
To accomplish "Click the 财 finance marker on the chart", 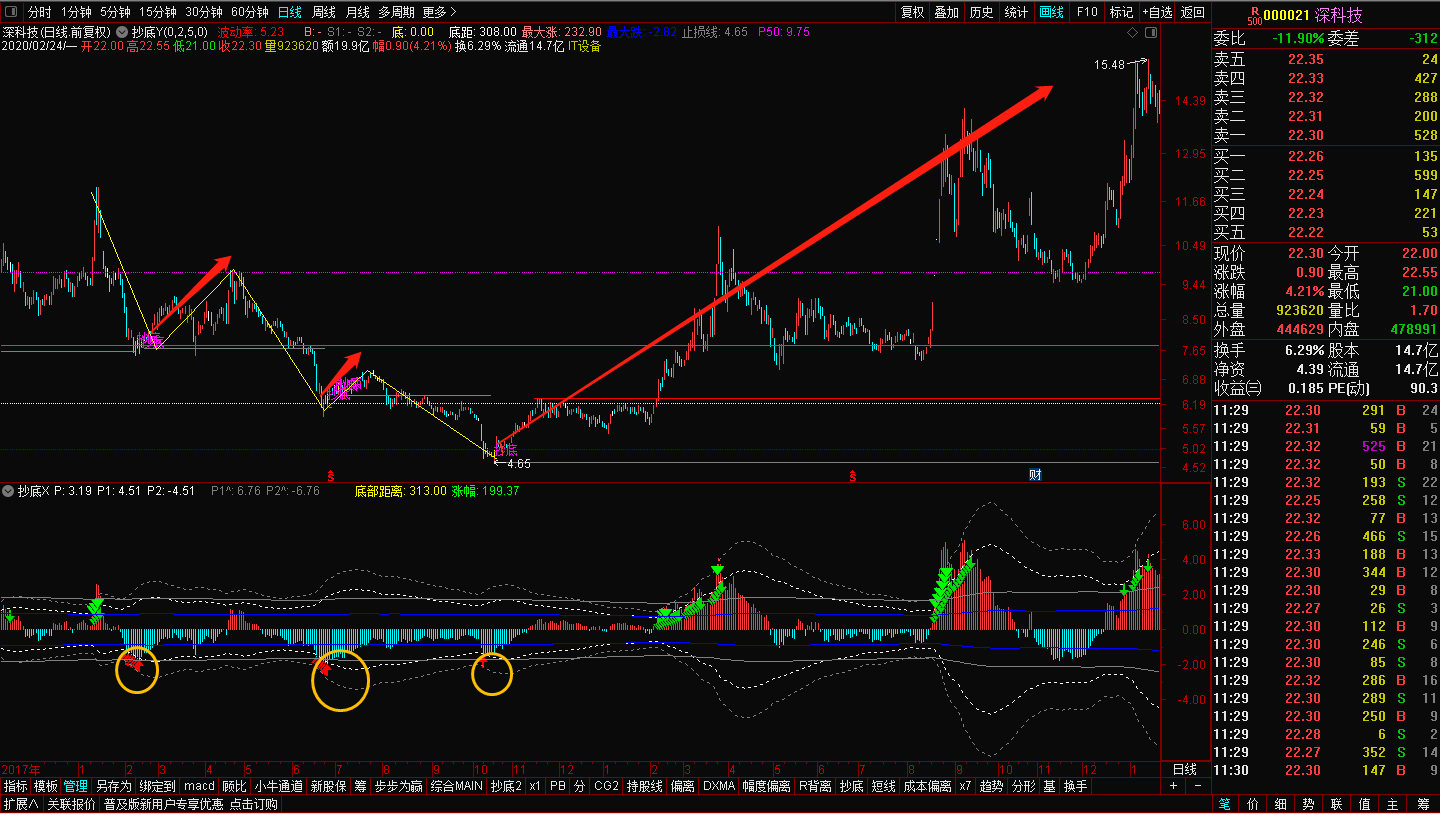I will coord(1035,474).
